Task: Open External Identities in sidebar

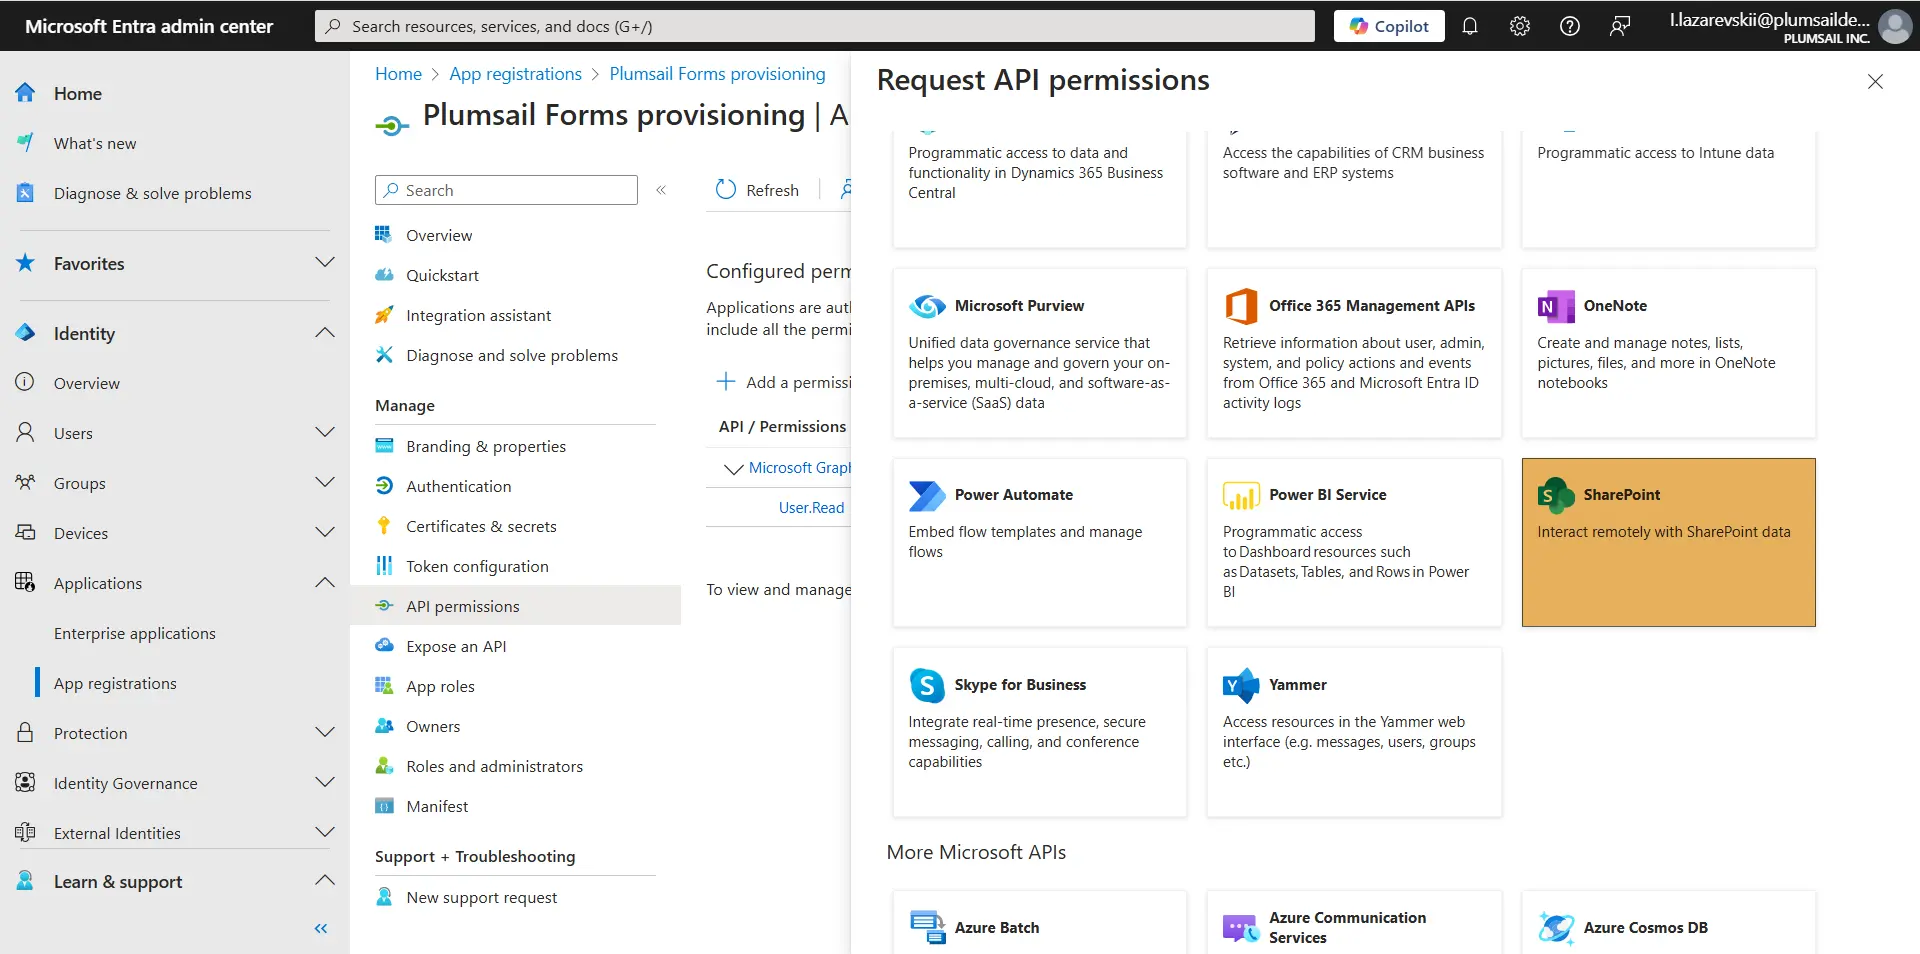Action: pyautogui.click(x=117, y=833)
